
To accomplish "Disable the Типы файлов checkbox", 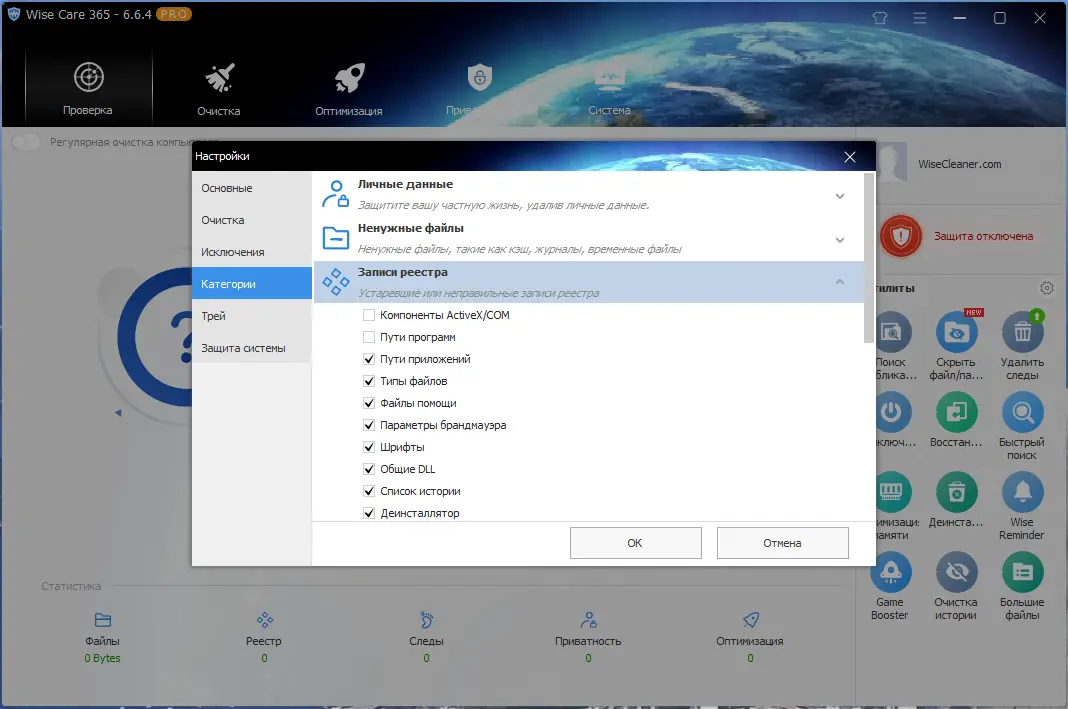I will click(370, 380).
